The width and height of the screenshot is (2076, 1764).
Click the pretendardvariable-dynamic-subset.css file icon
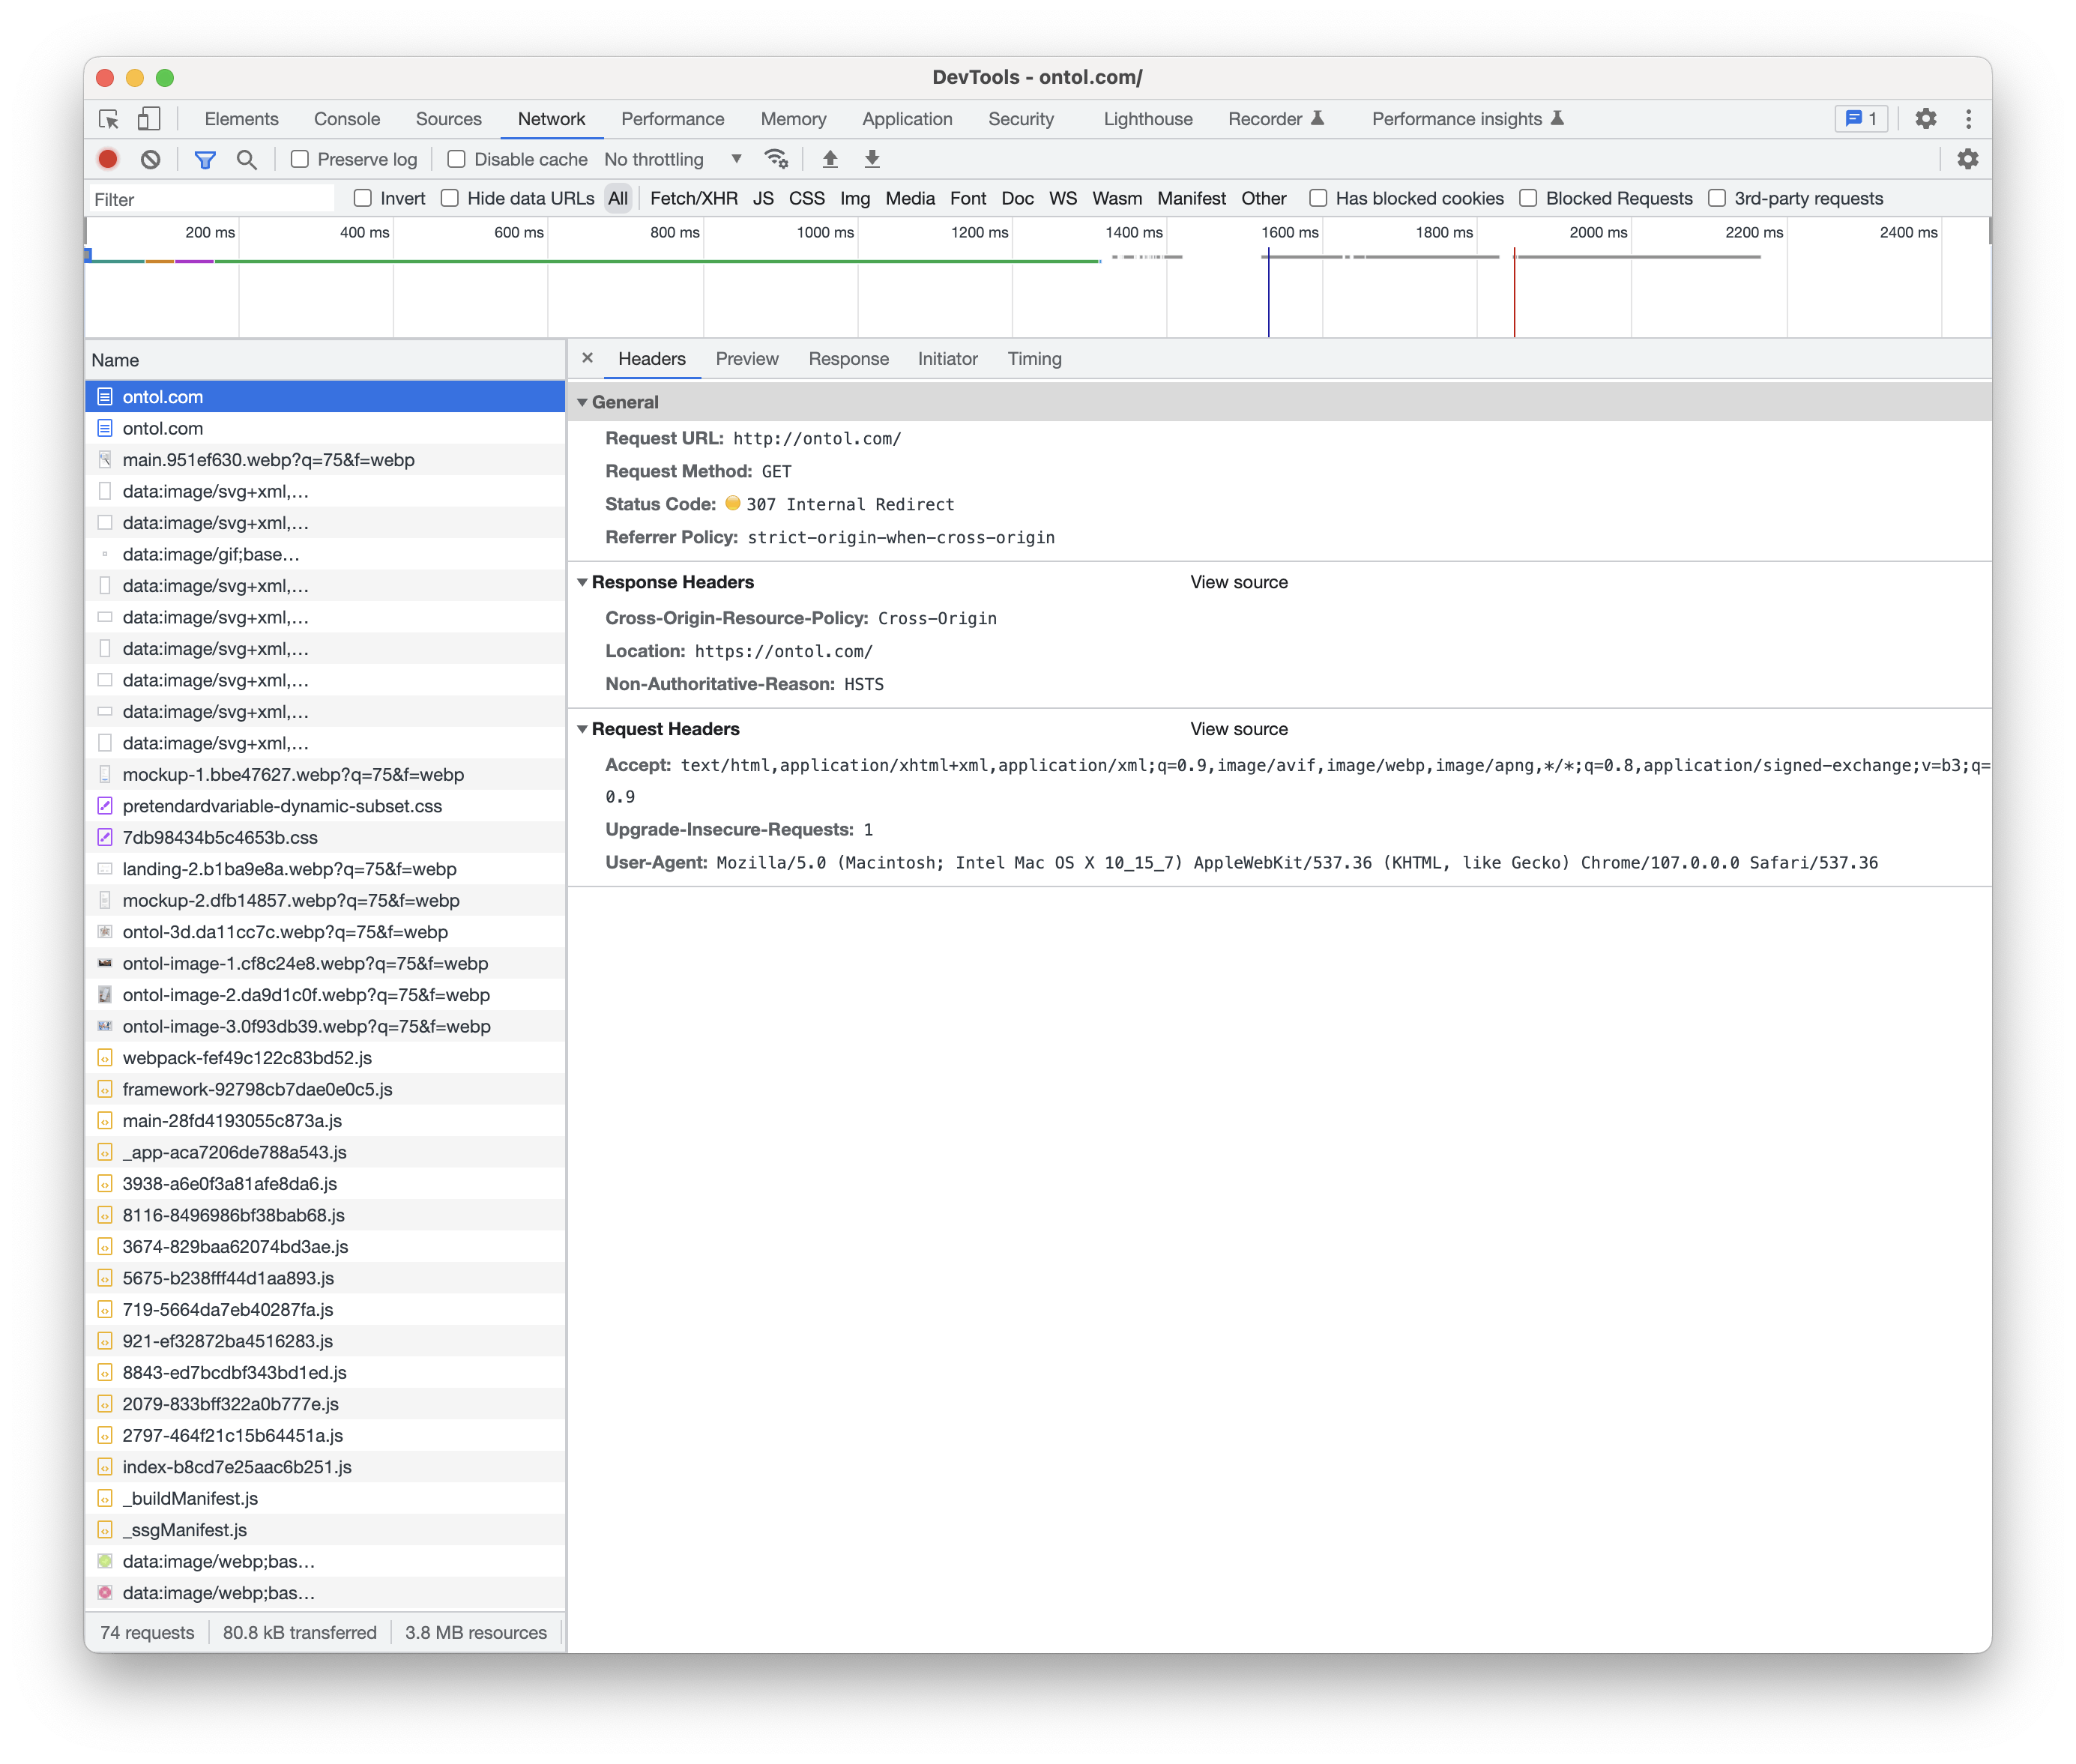(x=105, y=806)
